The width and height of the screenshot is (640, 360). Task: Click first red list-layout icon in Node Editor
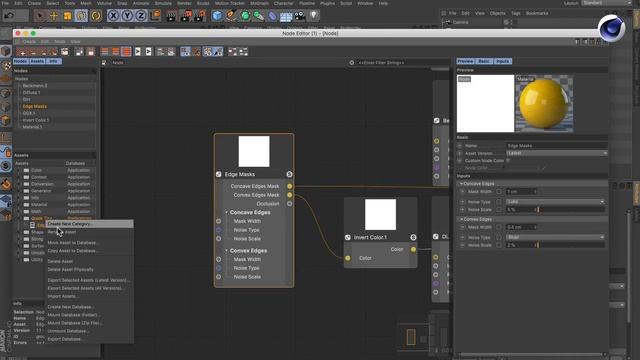(105, 52)
